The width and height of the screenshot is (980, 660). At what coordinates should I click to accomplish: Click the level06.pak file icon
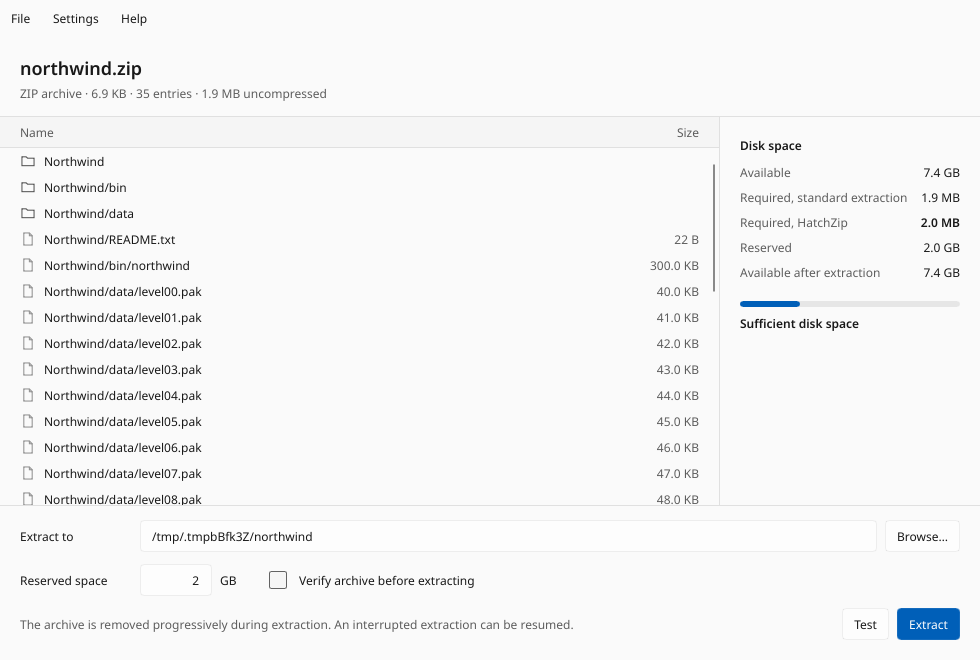28,448
